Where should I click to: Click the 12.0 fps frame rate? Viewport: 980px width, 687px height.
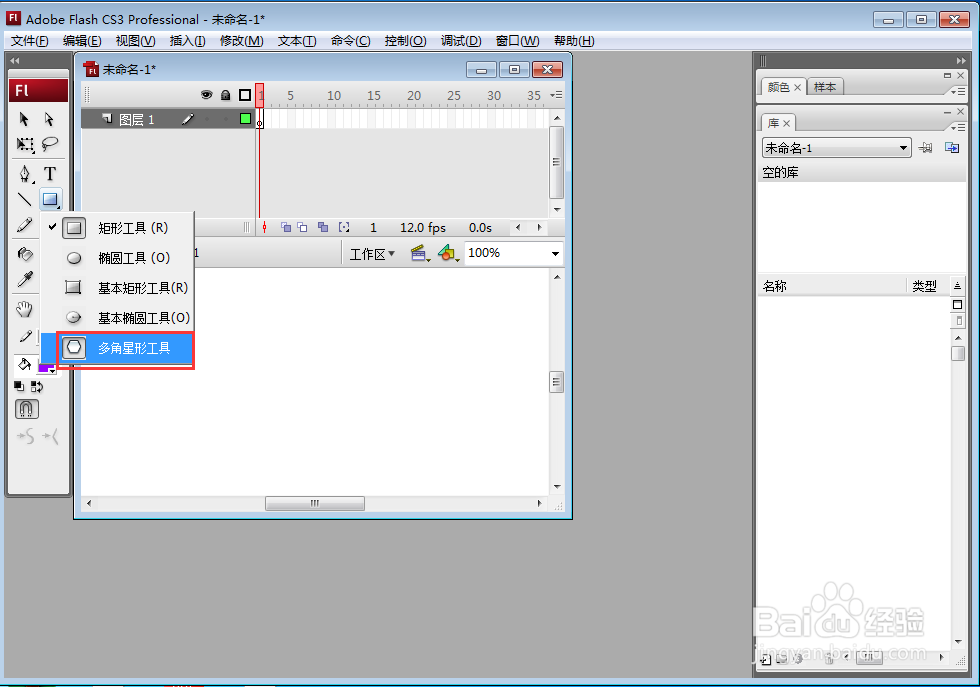pyautogui.click(x=423, y=228)
